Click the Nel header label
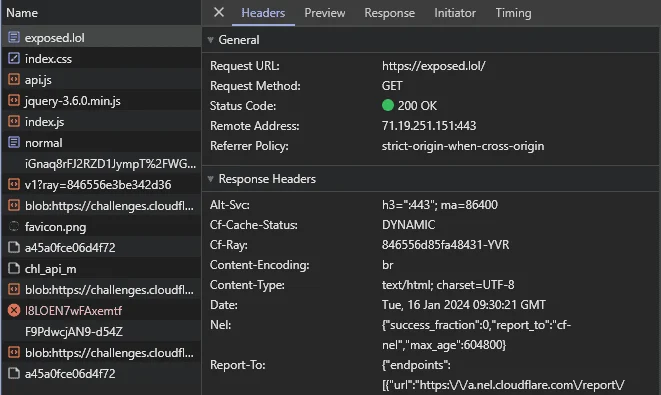 220,325
